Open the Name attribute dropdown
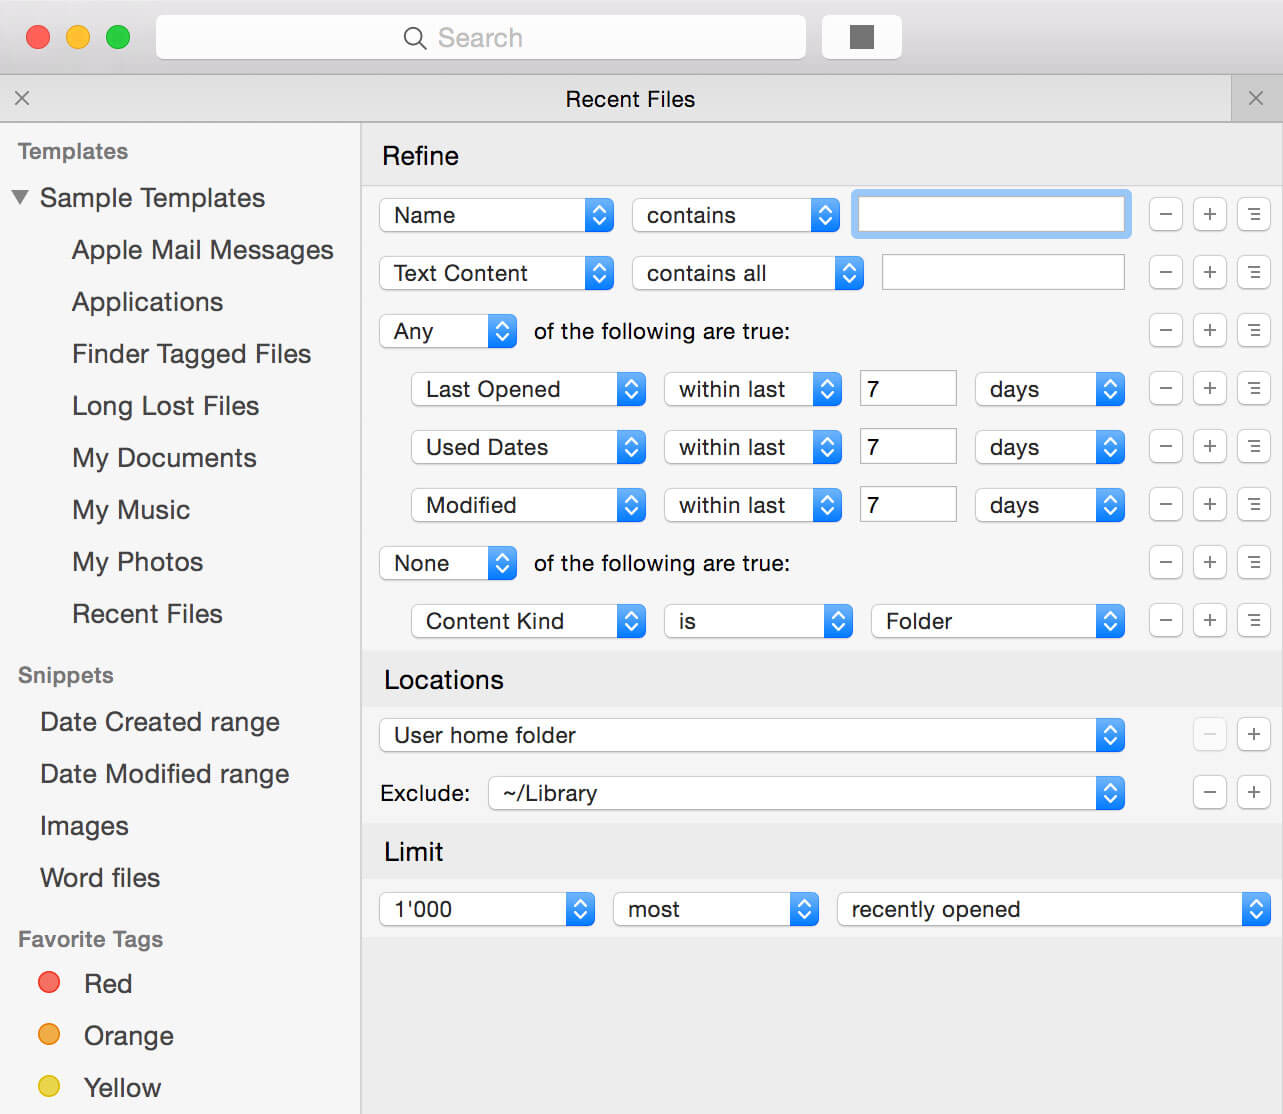This screenshot has width=1283, height=1114. (496, 214)
